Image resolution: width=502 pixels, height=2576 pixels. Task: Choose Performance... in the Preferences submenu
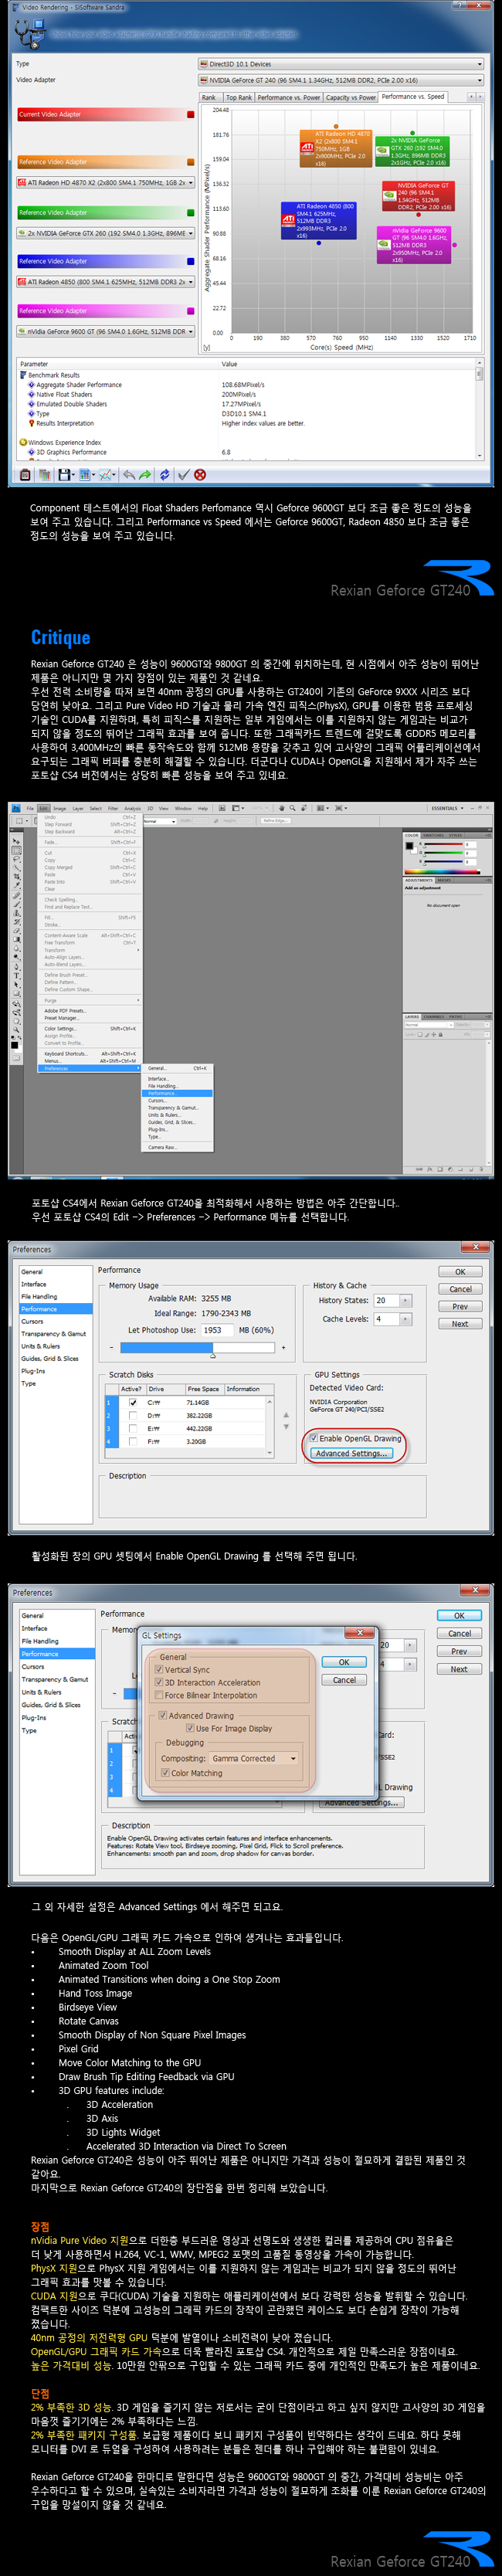[178, 1094]
